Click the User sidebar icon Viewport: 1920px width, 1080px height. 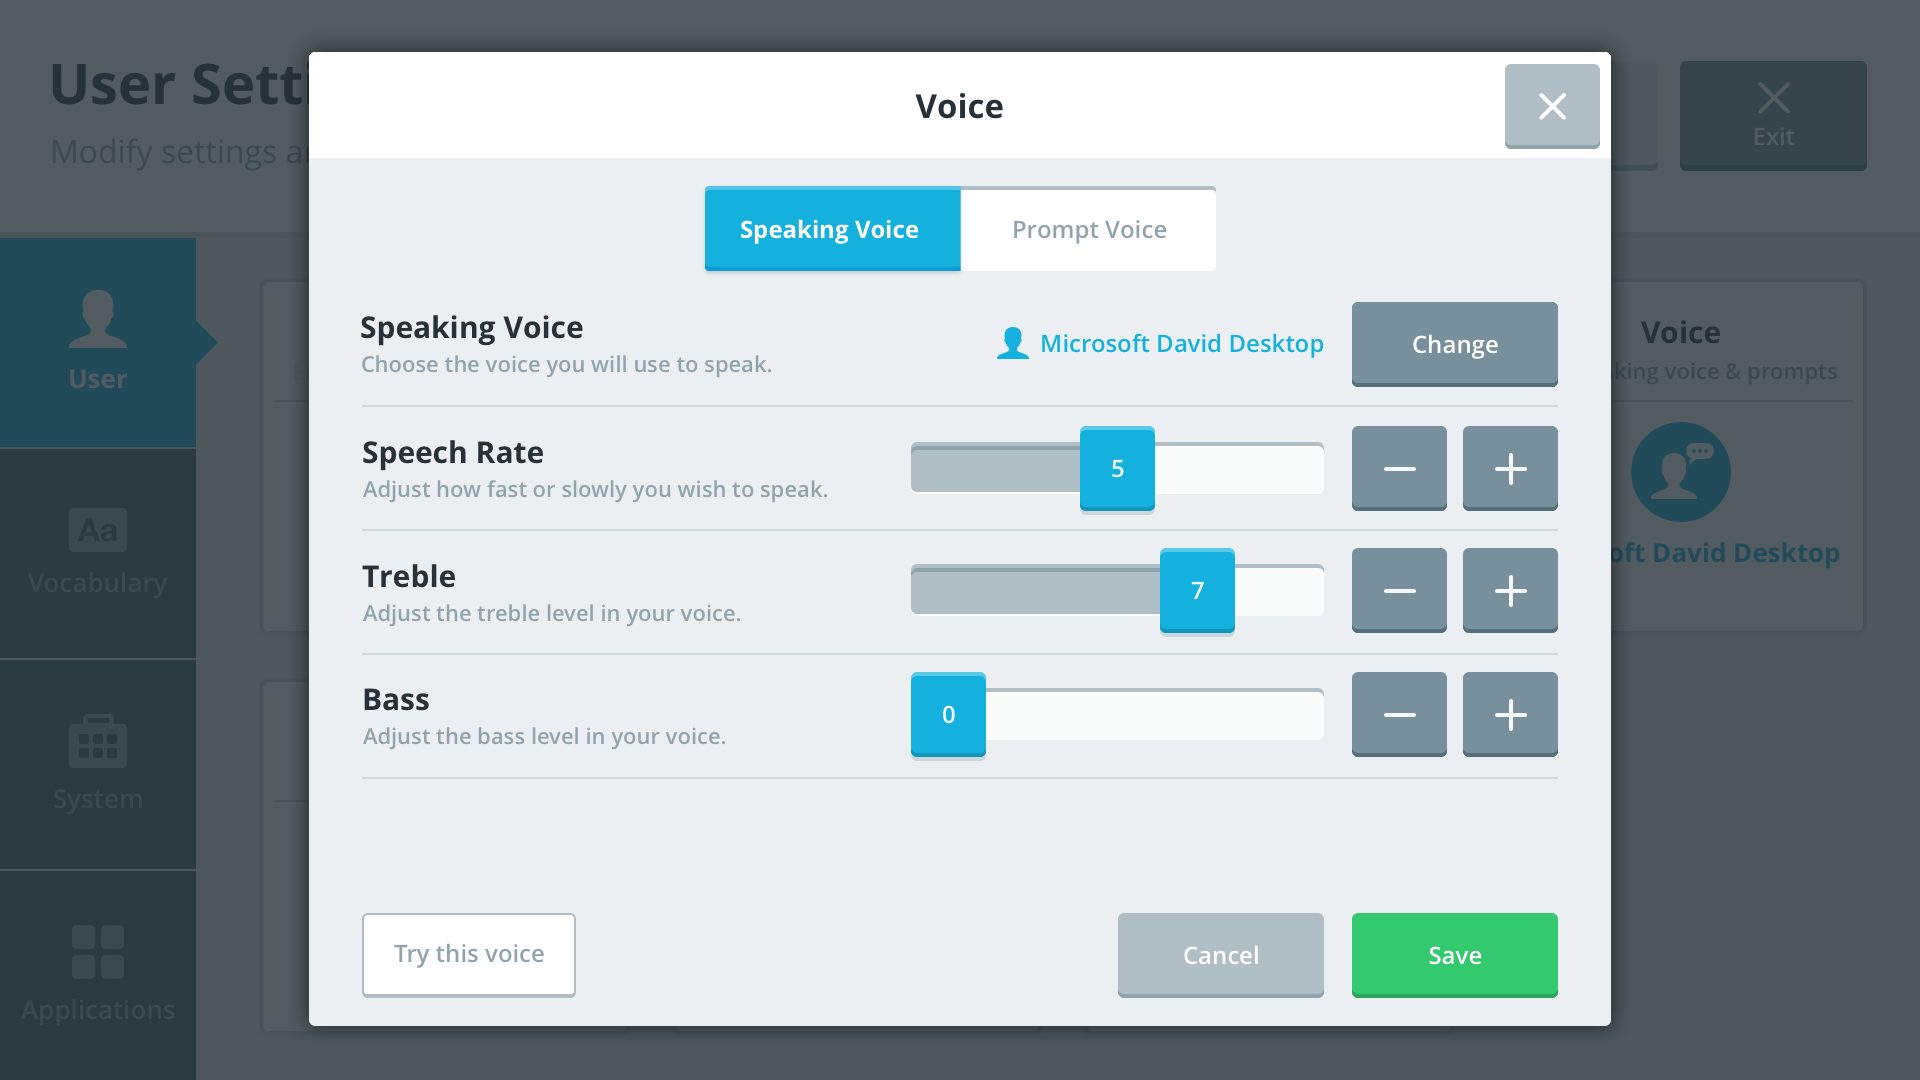pyautogui.click(x=99, y=338)
